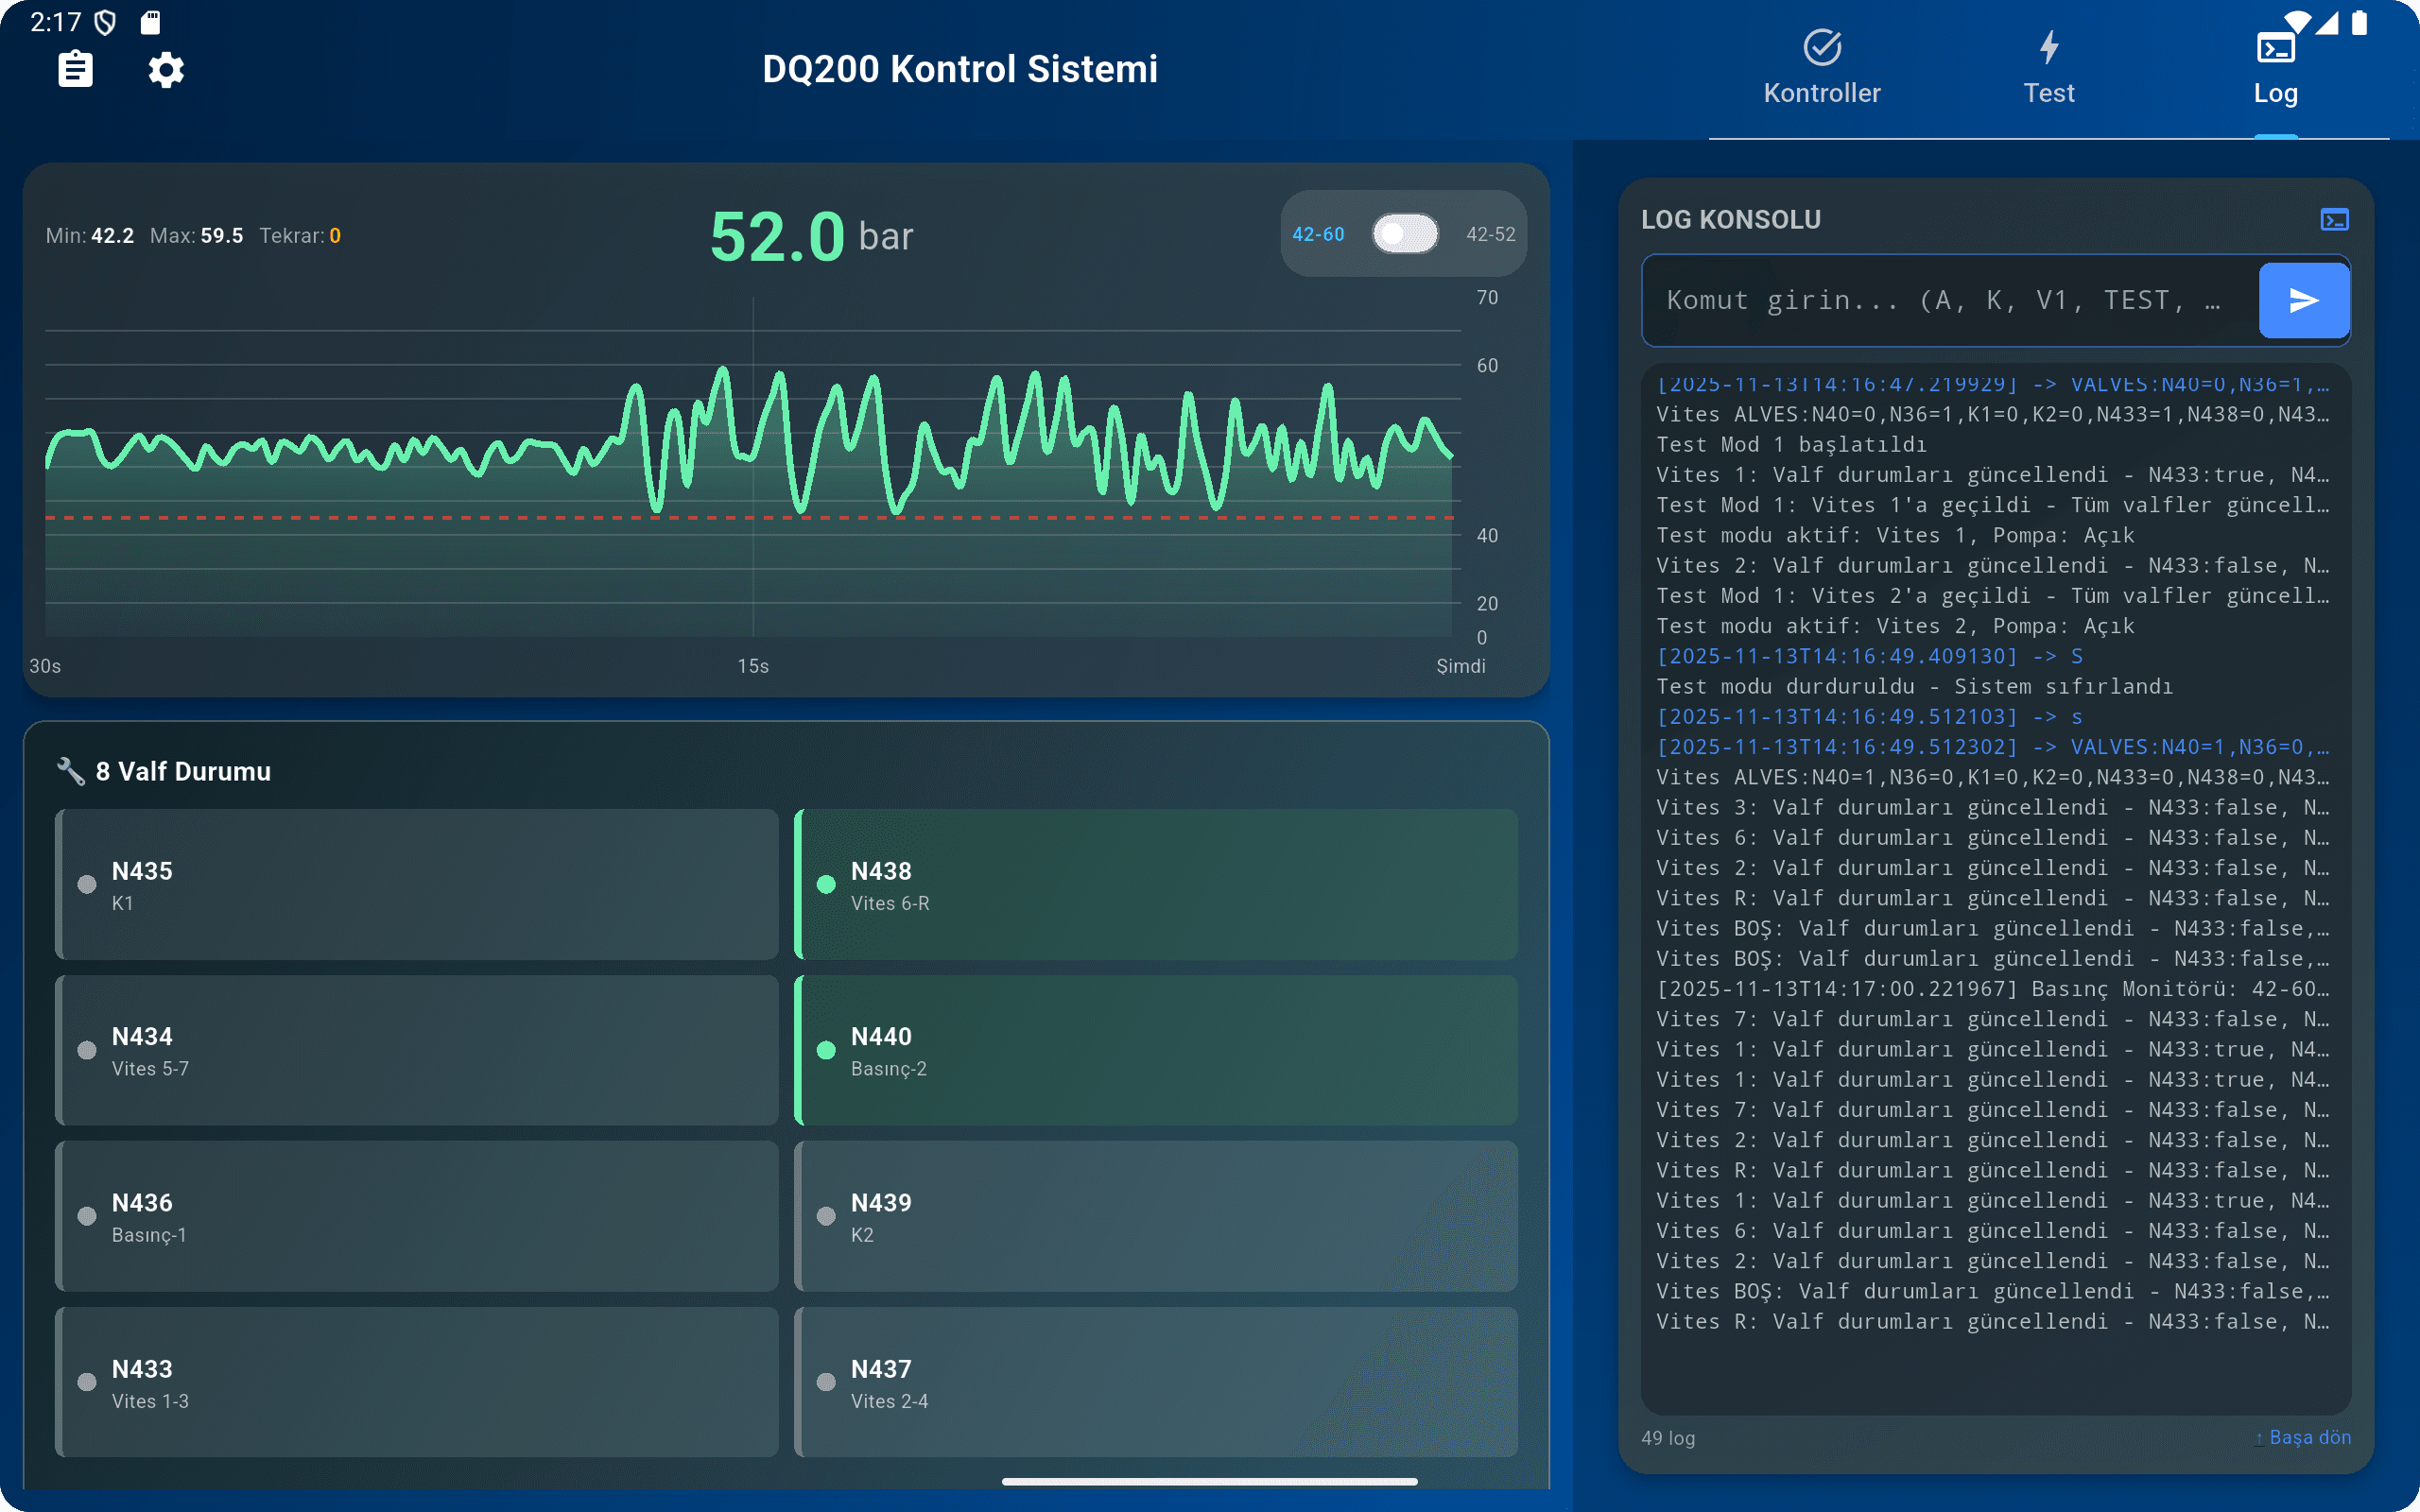Select the 42-52 range label

pyautogui.click(x=1490, y=234)
